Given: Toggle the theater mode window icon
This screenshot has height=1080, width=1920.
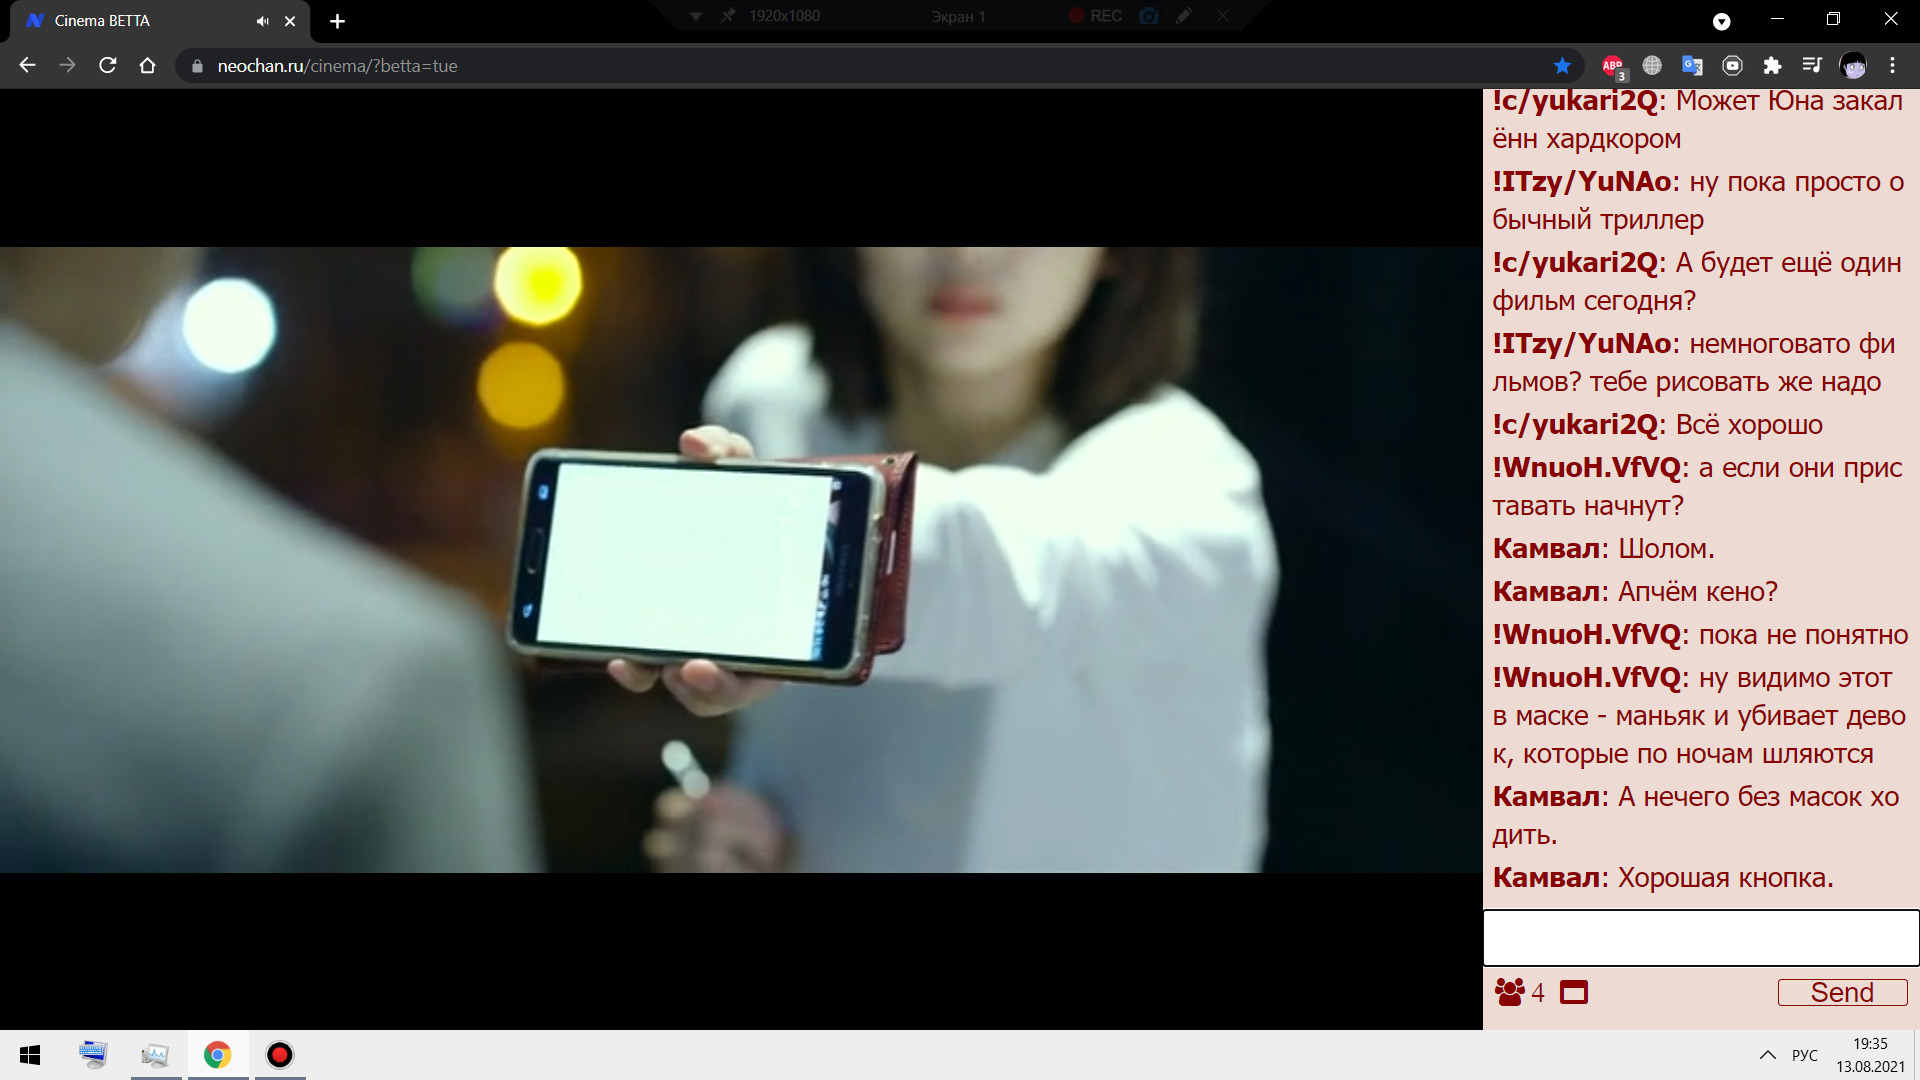Looking at the screenshot, I should click(x=1574, y=992).
